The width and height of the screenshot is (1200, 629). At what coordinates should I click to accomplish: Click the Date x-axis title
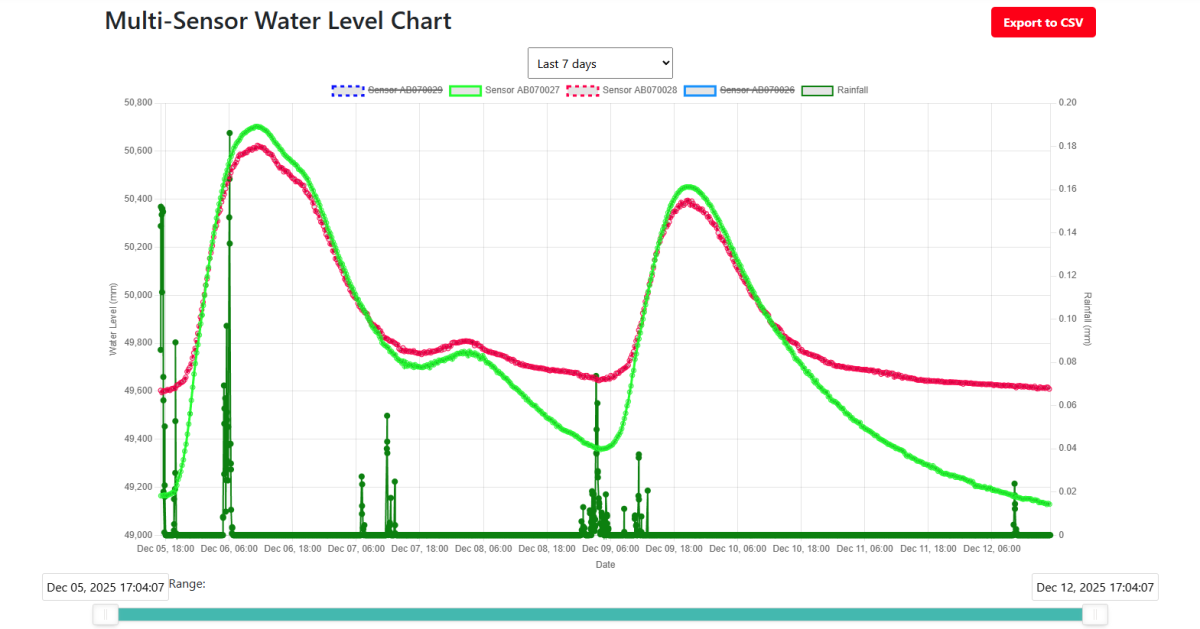click(x=605, y=565)
